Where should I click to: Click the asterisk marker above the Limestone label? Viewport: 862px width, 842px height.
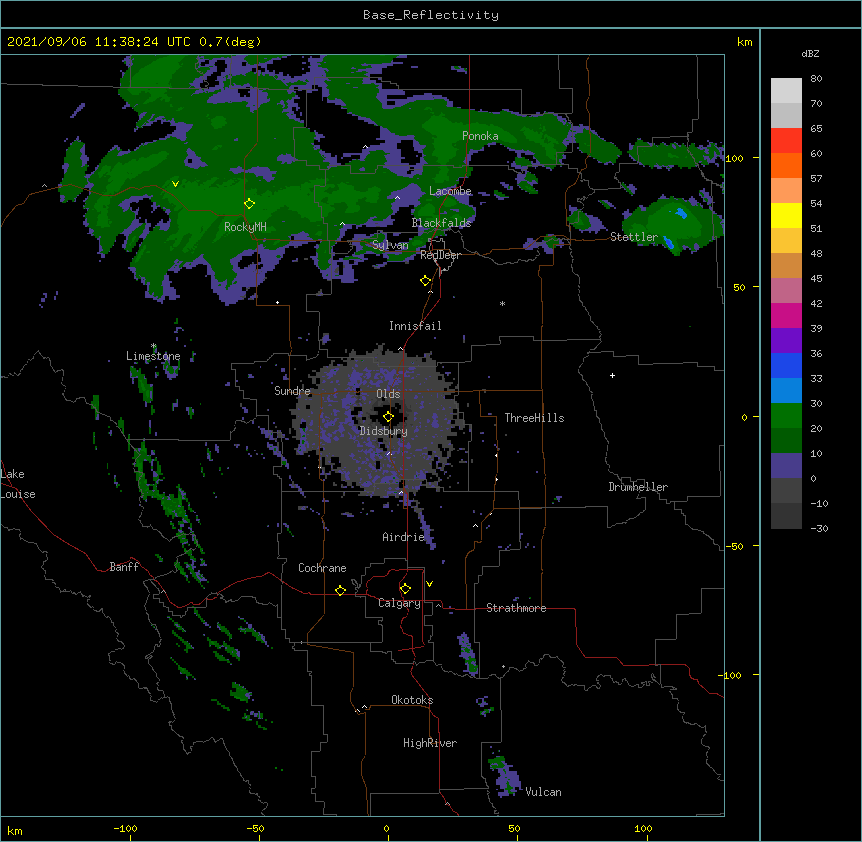tap(154, 346)
